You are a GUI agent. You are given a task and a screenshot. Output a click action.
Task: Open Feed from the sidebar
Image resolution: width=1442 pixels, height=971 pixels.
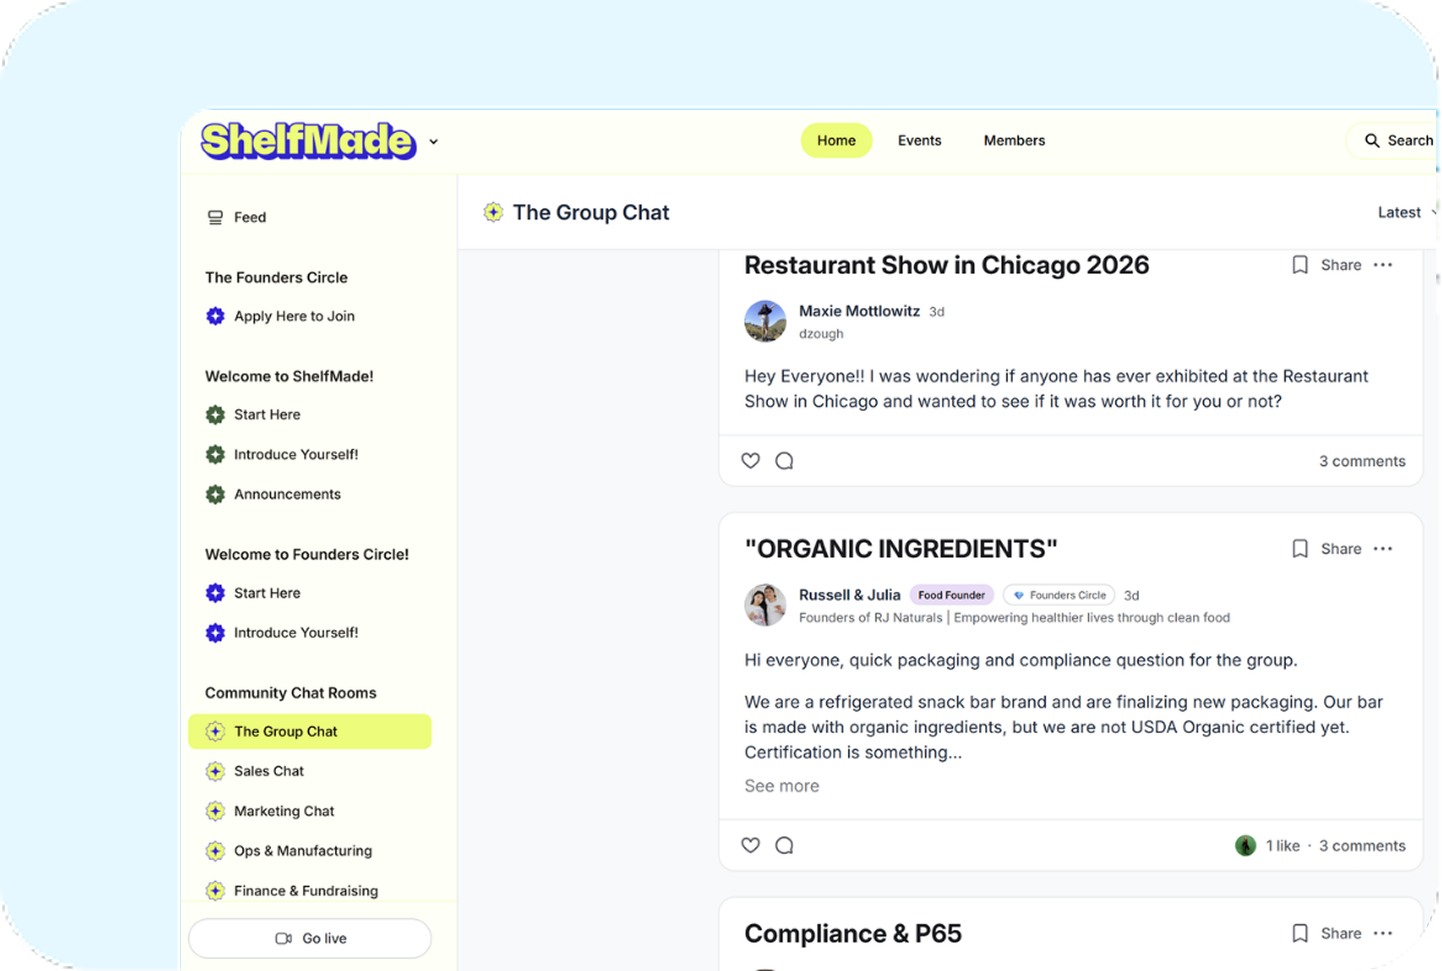[249, 217]
